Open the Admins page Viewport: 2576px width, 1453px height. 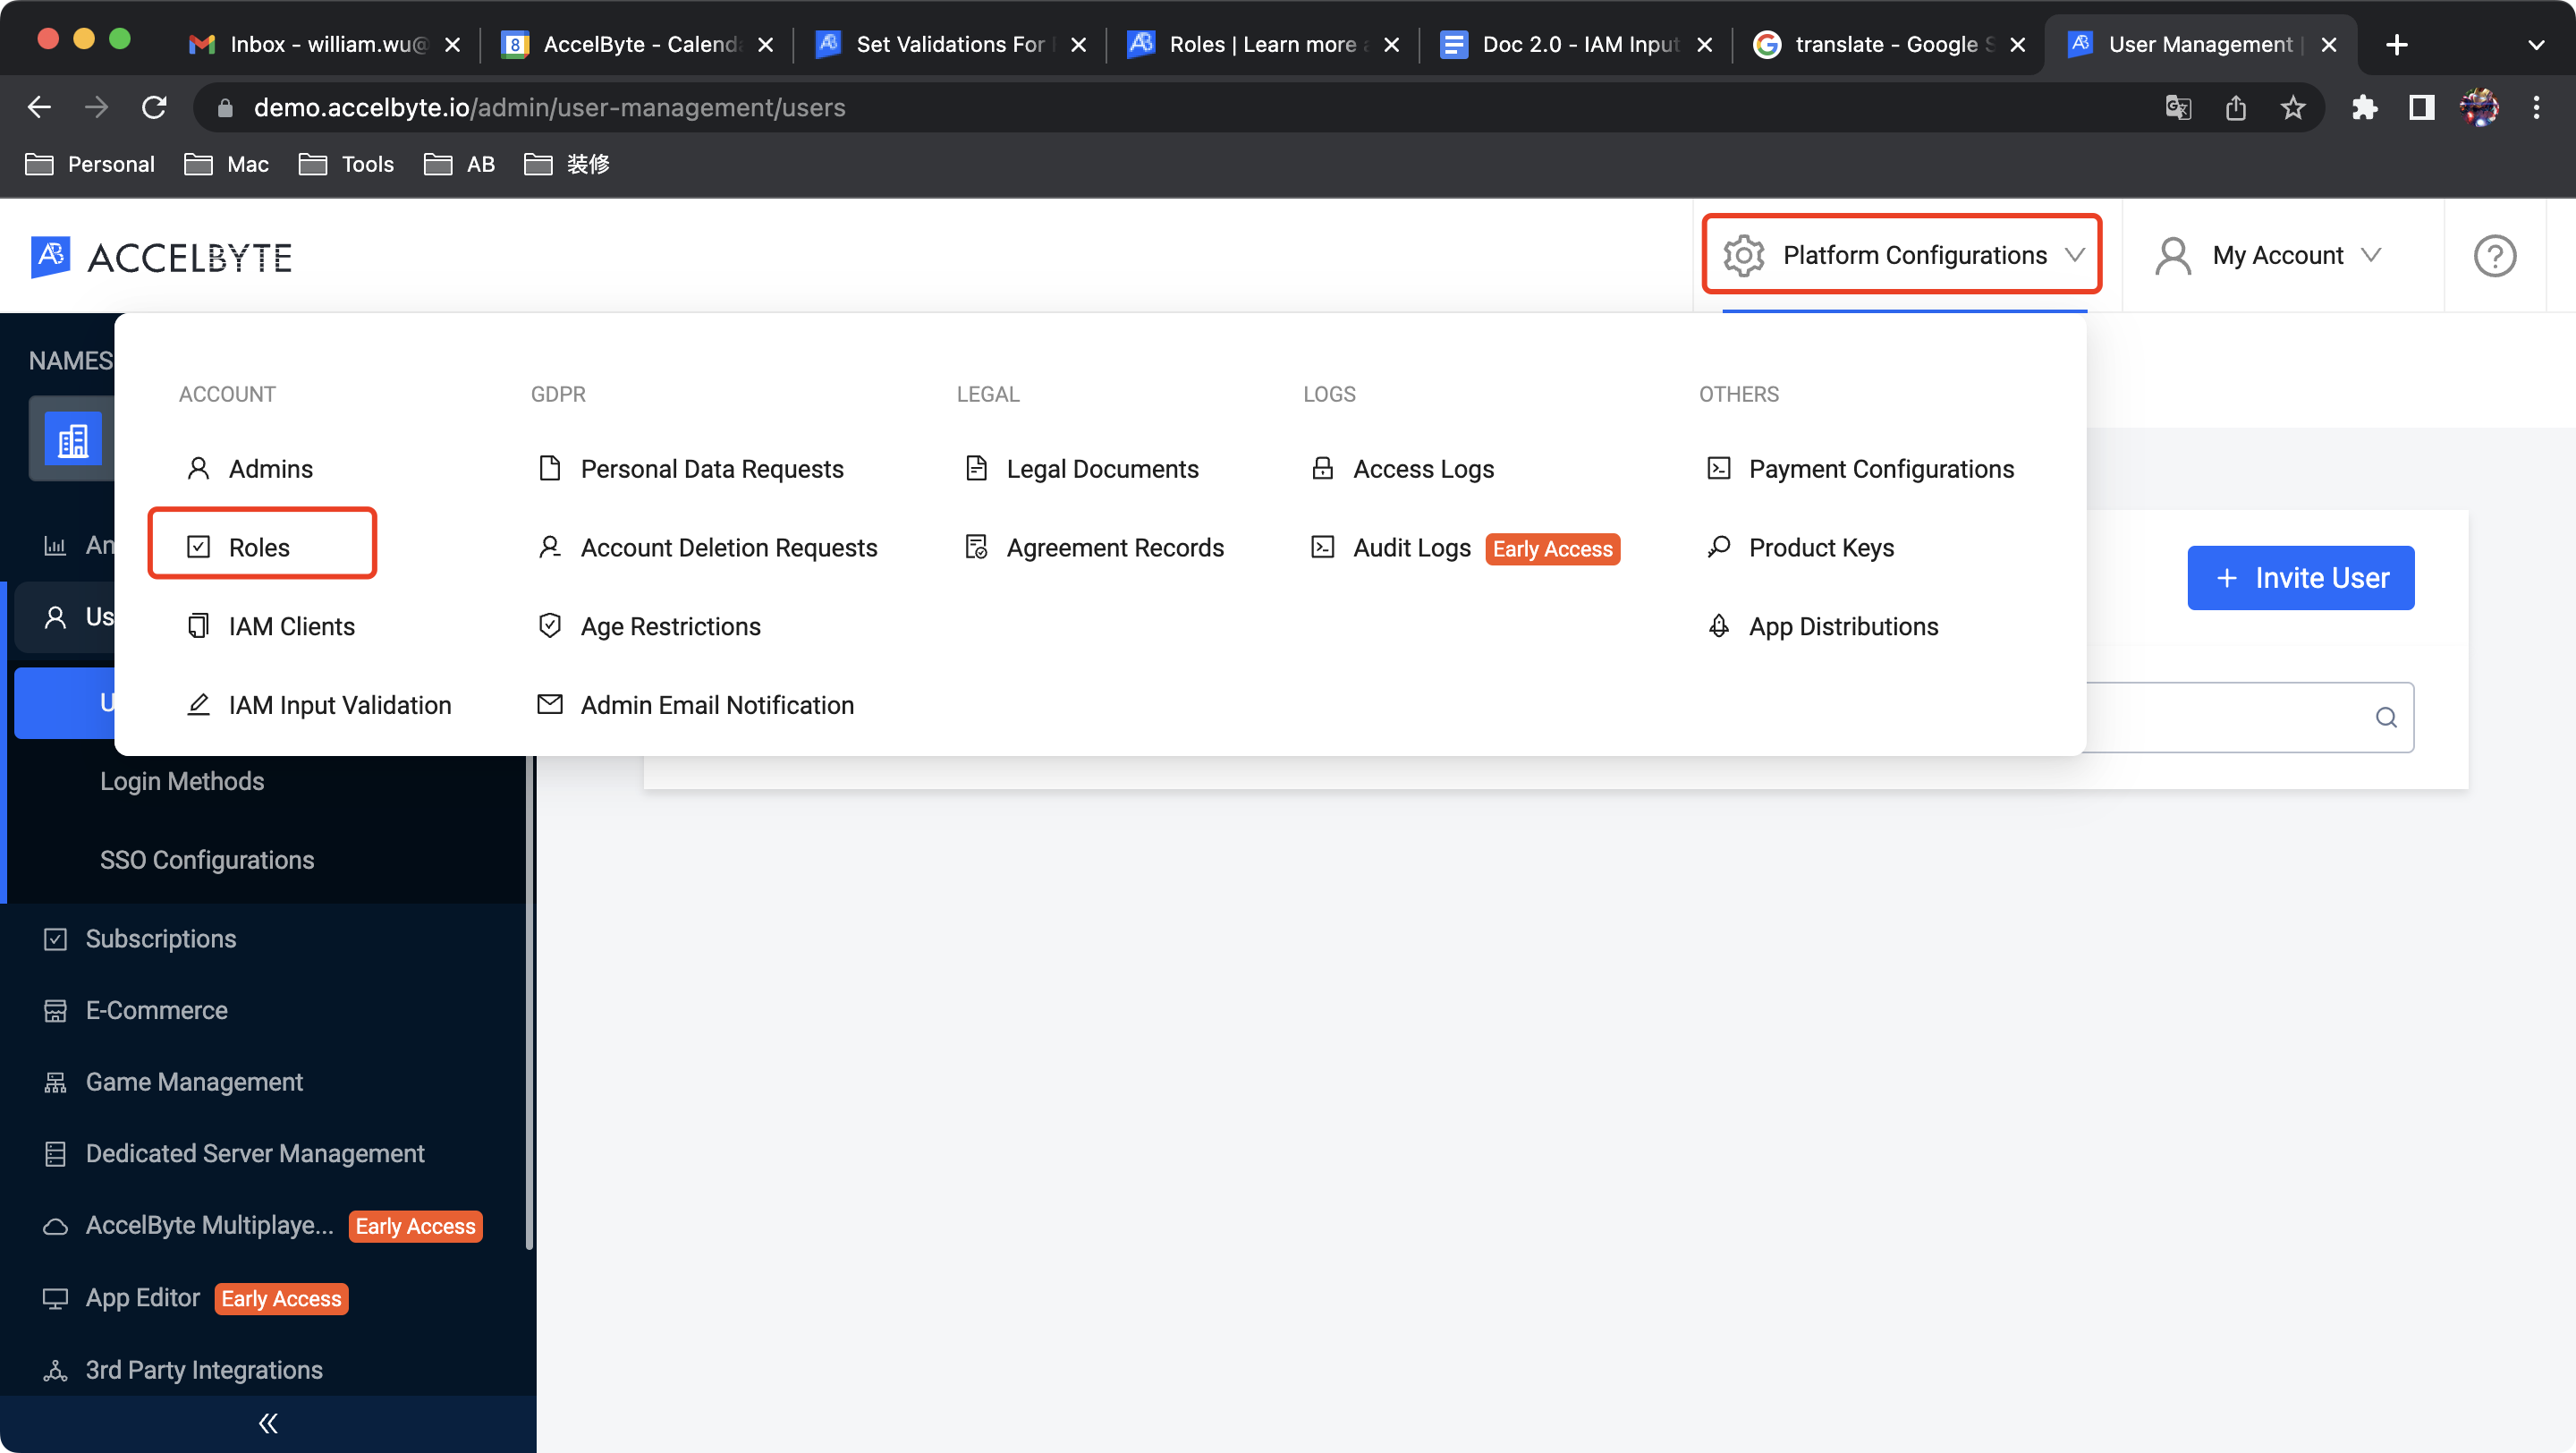[250, 468]
